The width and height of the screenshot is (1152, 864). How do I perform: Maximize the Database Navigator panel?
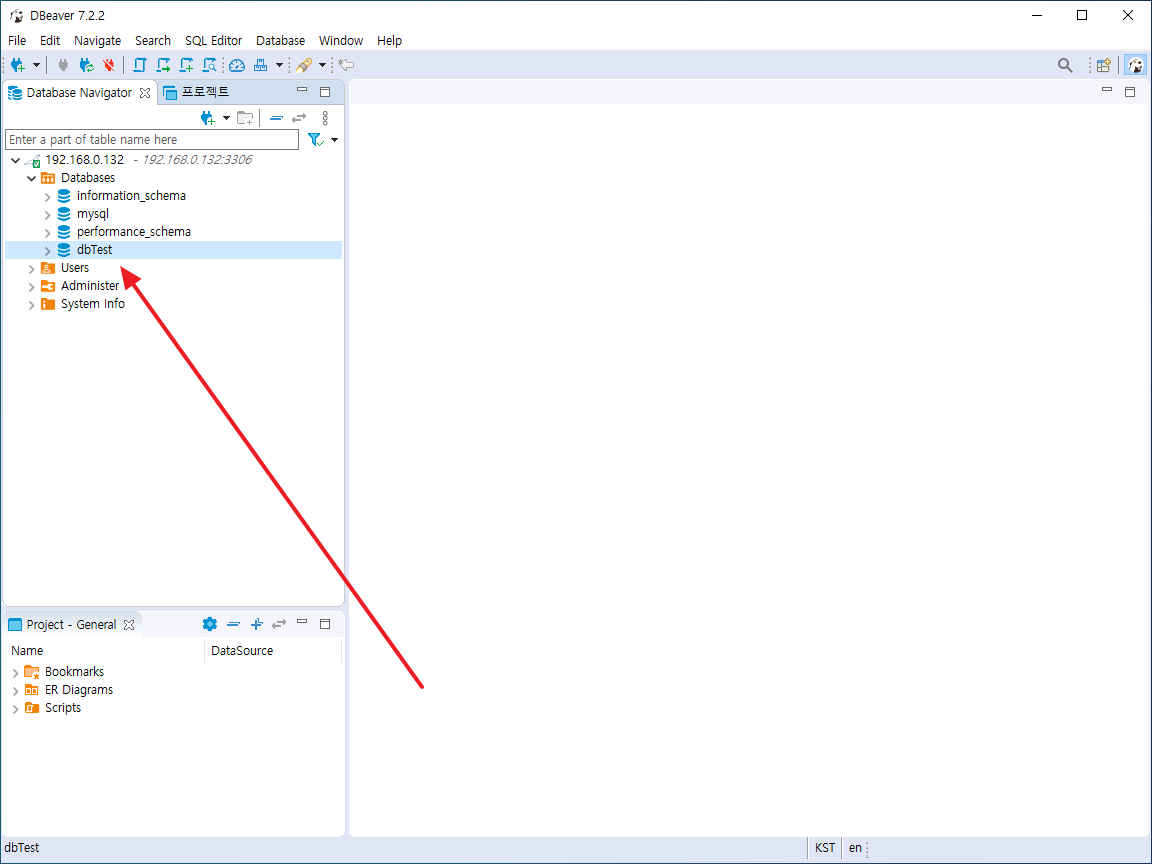pyautogui.click(x=325, y=92)
